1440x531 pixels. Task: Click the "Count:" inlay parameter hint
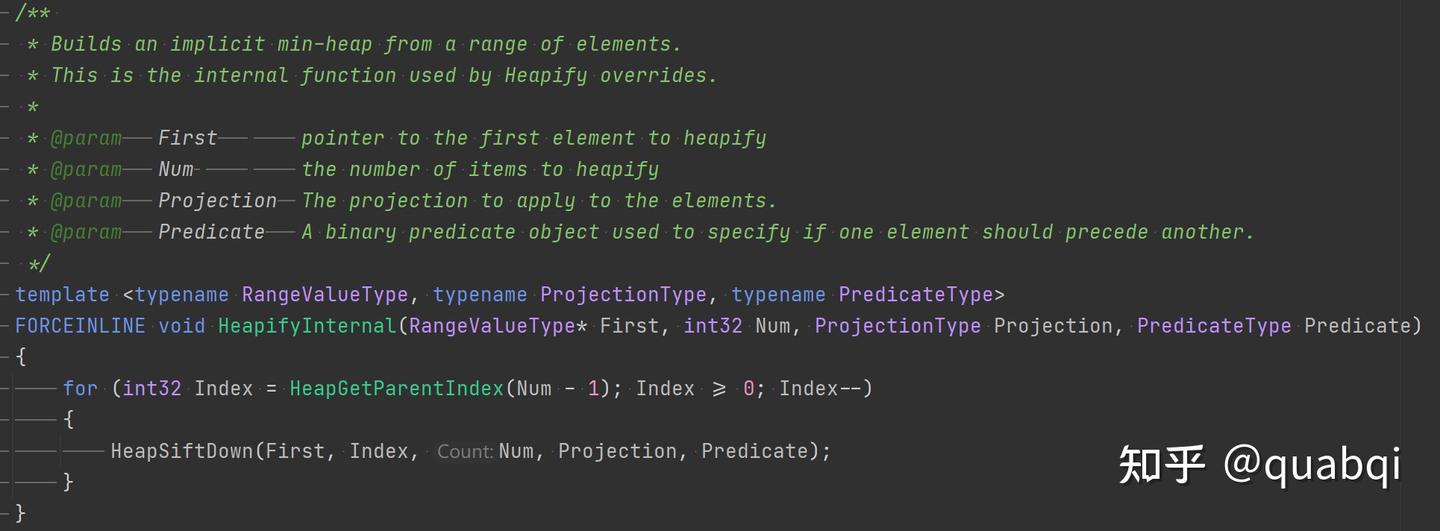[x=465, y=452]
